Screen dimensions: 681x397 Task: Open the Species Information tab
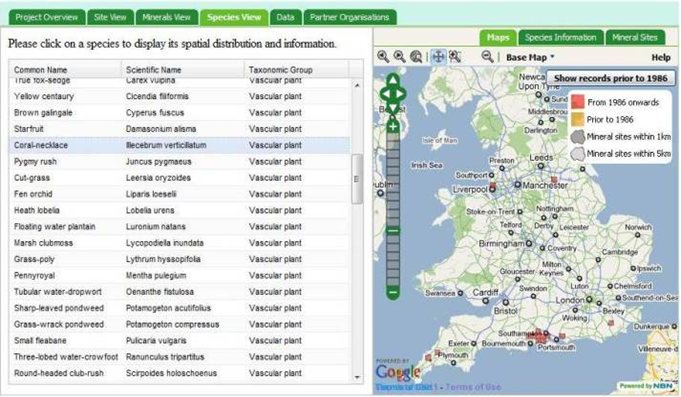(560, 37)
